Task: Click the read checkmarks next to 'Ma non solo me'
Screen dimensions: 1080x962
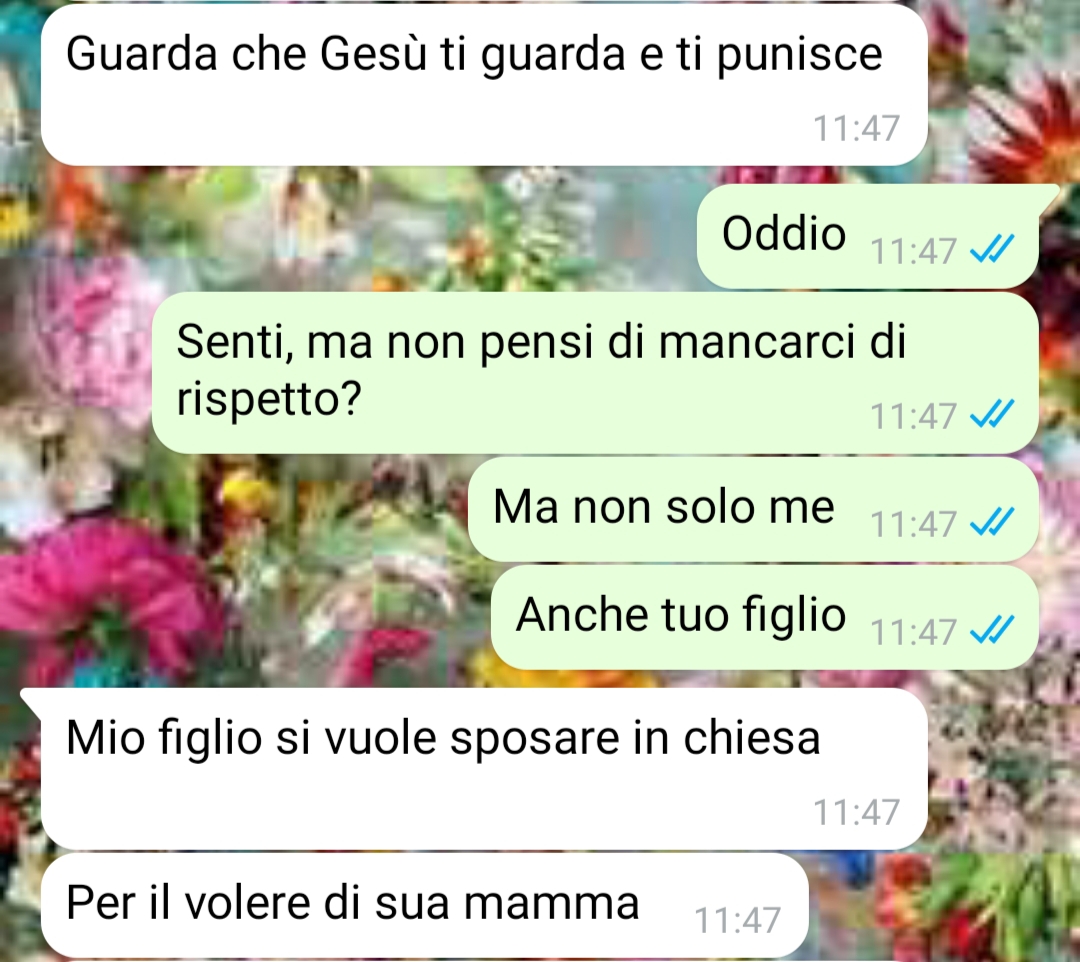Action: [x=992, y=523]
